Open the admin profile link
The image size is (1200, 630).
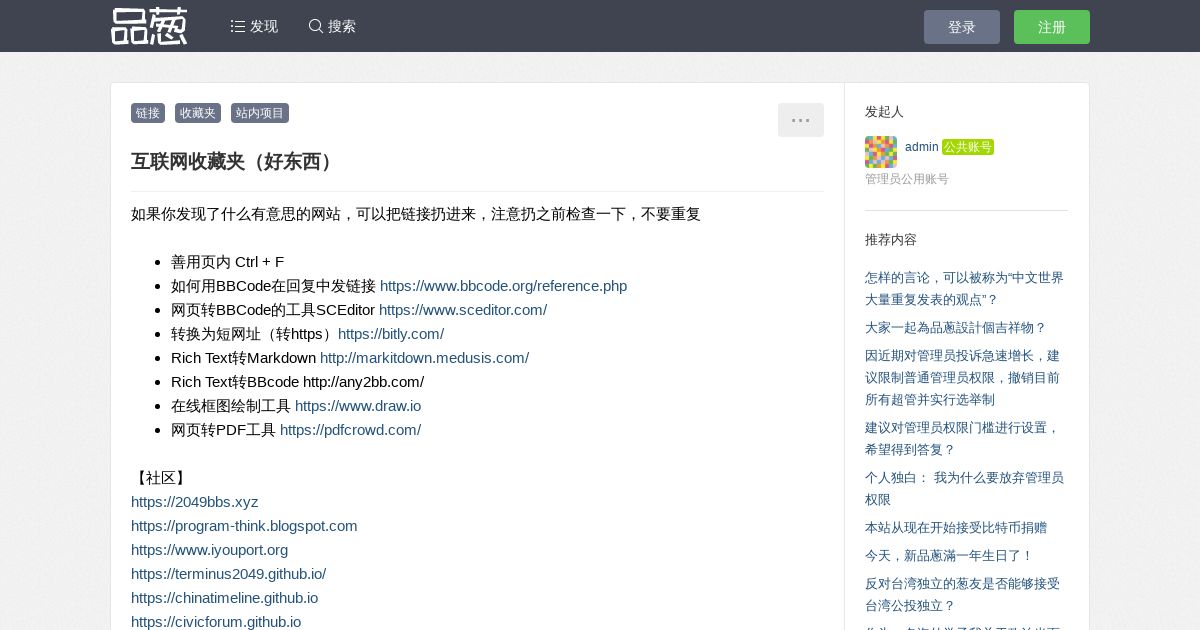[922, 147]
